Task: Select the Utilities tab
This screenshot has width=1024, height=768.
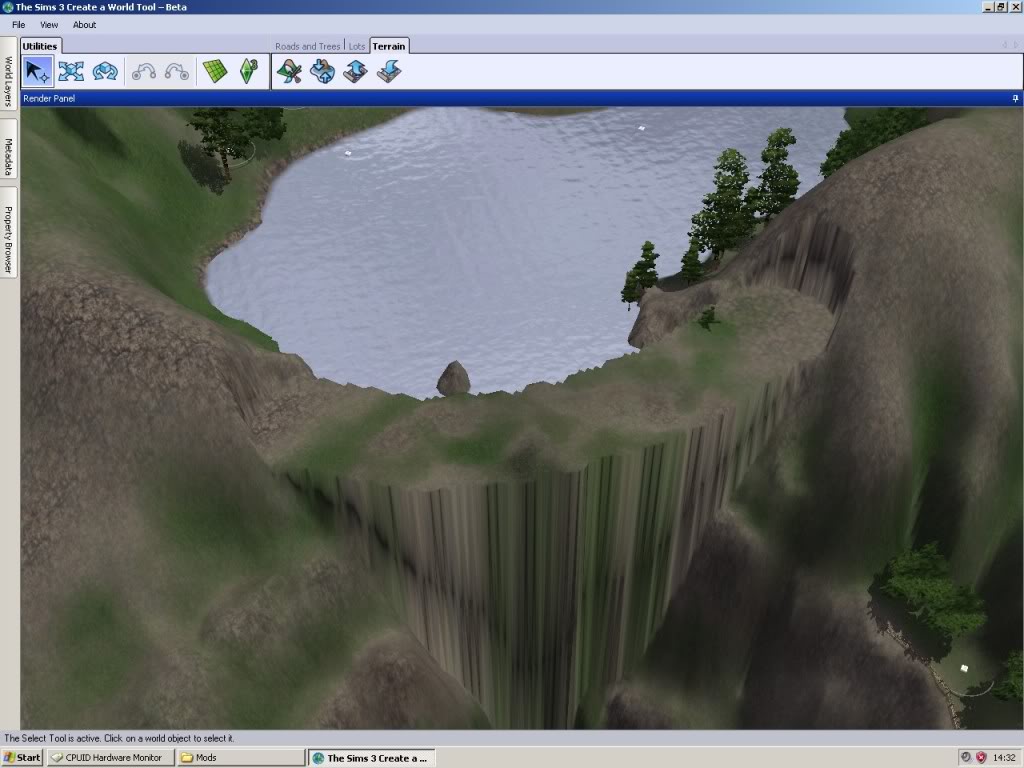Action: (40, 46)
